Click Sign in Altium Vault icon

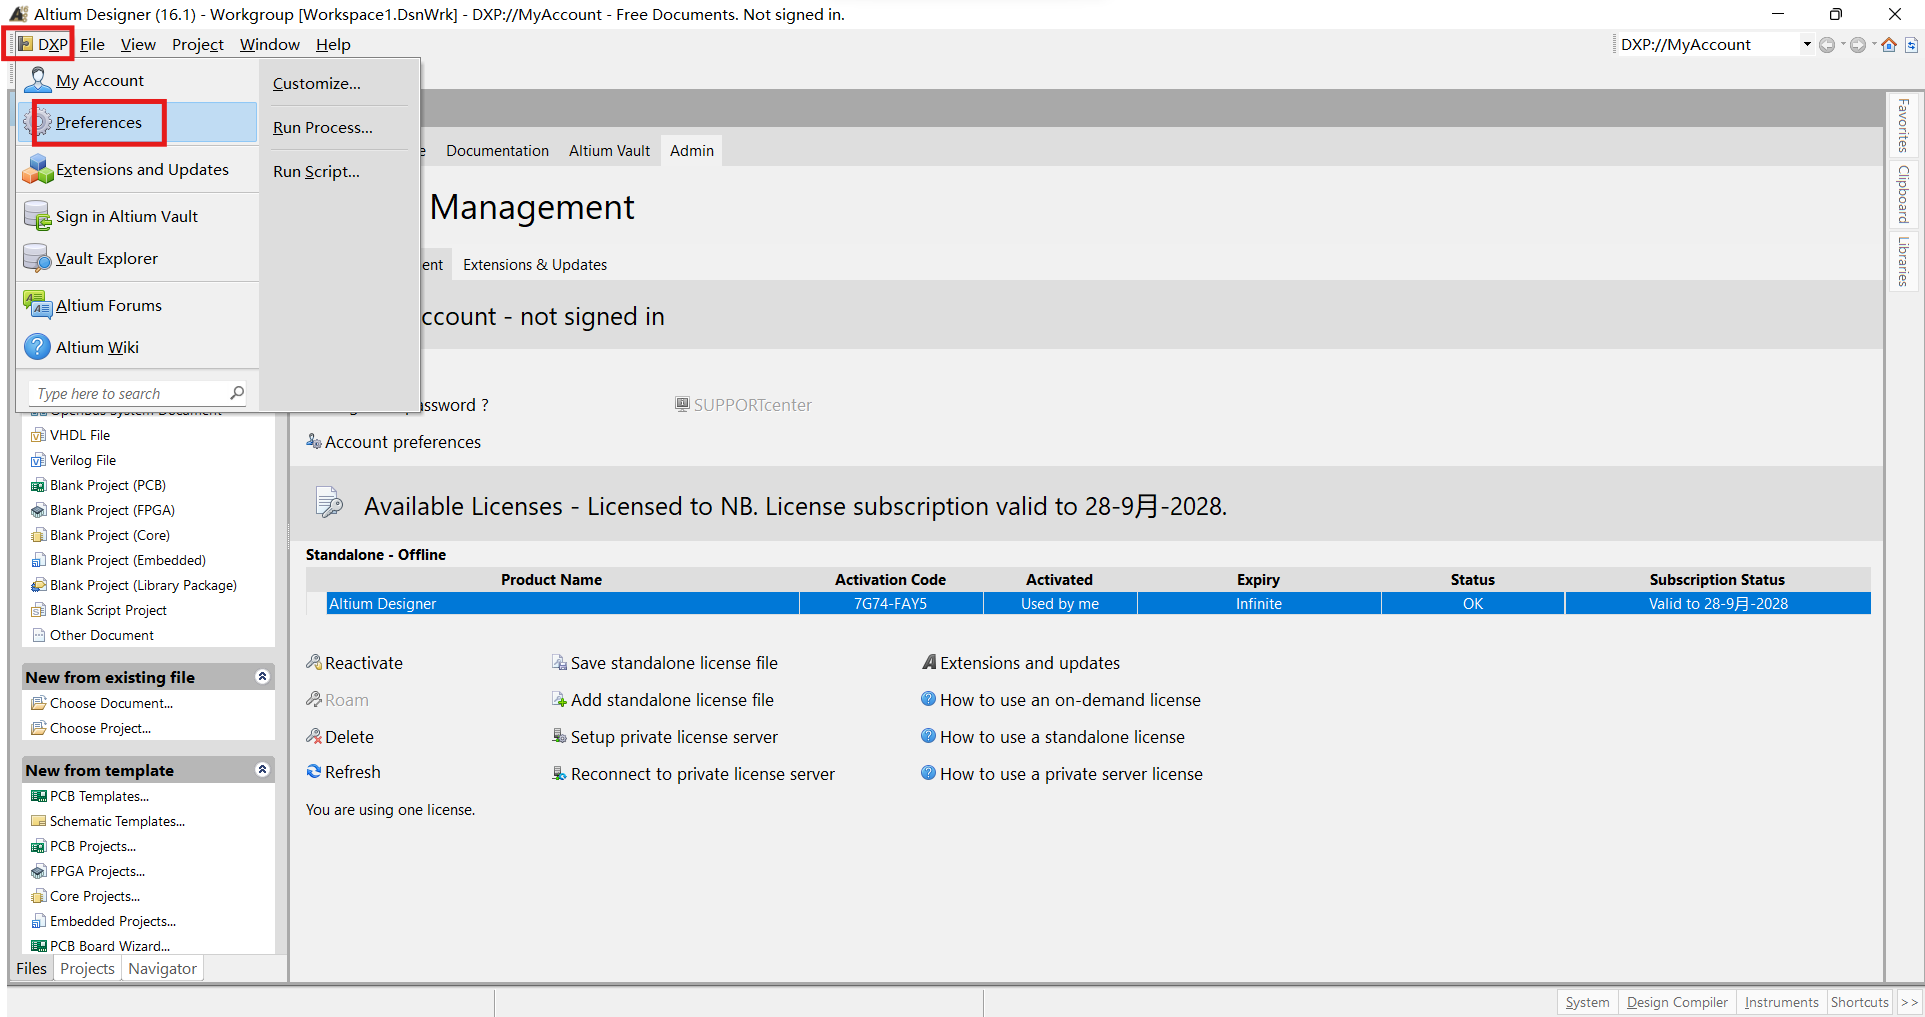point(37,216)
